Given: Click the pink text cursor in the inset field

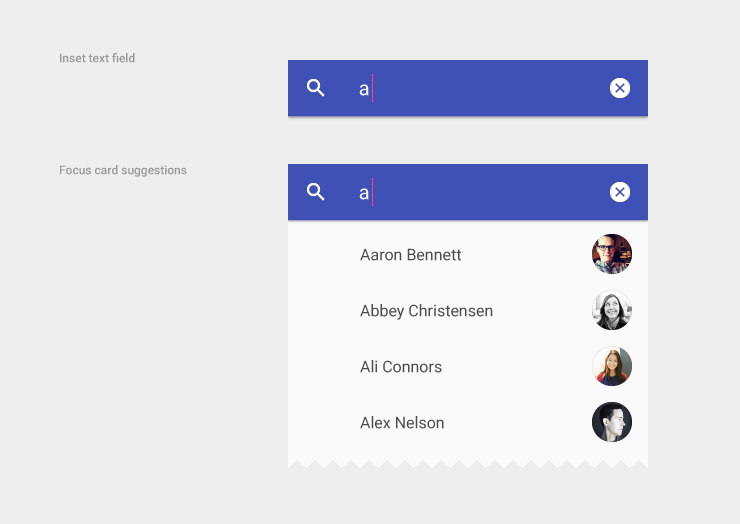Looking at the screenshot, I should [373, 88].
